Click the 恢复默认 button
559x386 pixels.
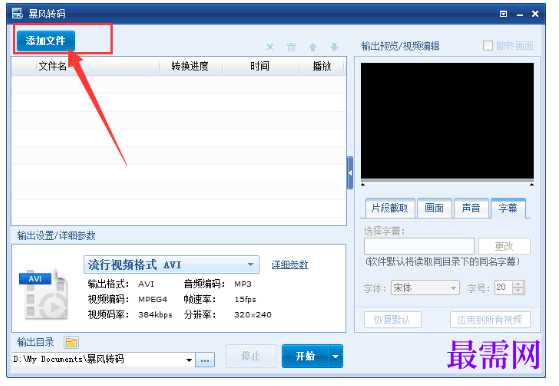pos(393,320)
